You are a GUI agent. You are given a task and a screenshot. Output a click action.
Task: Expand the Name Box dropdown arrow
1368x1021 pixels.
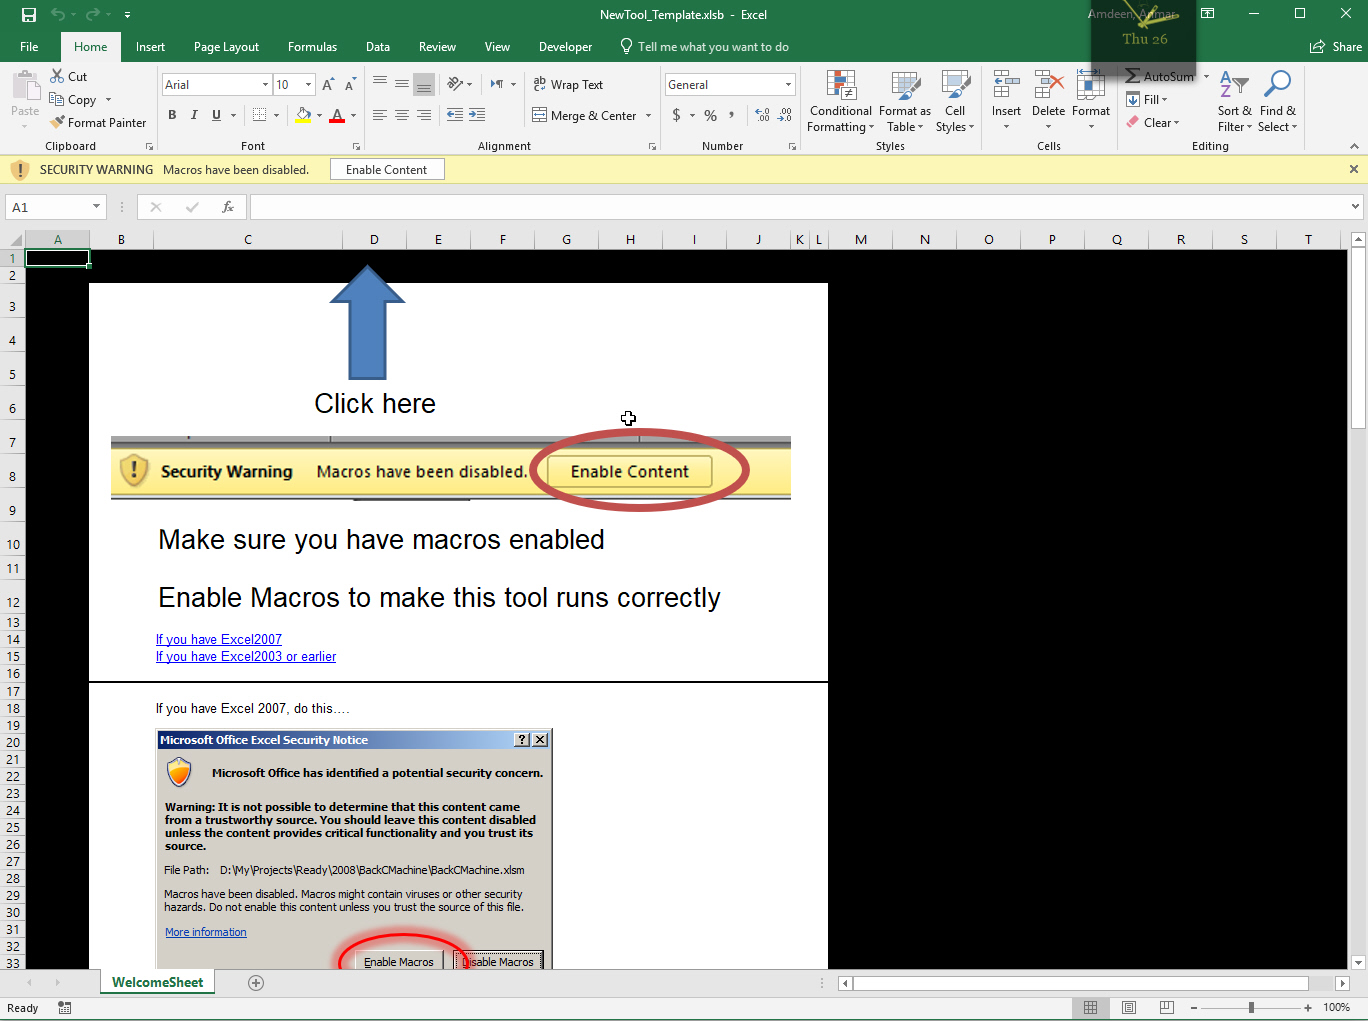point(96,207)
